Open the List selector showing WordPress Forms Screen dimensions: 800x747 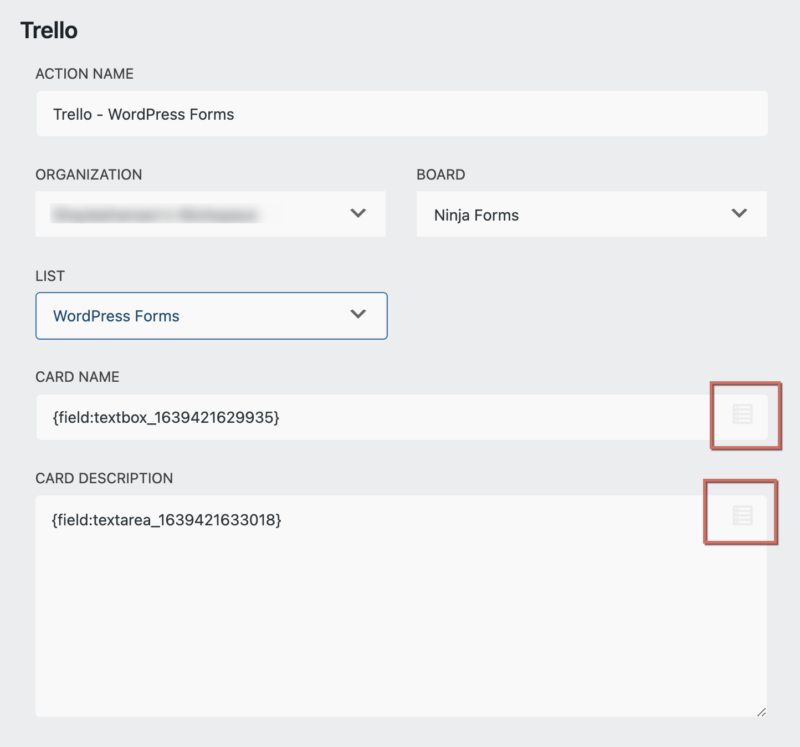[x=211, y=315]
